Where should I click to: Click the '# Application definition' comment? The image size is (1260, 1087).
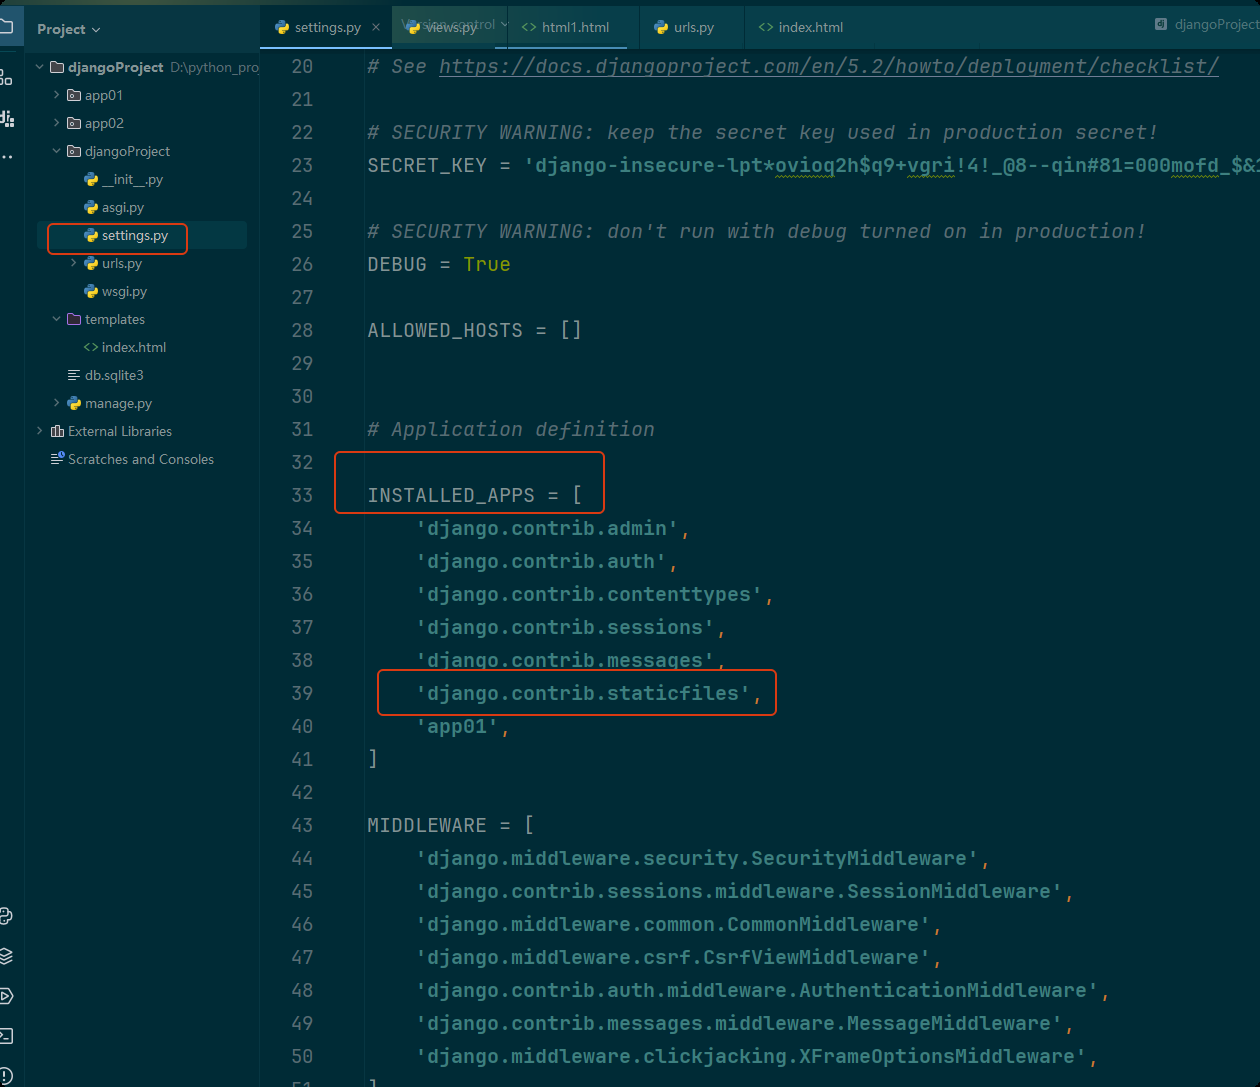[511, 429]
